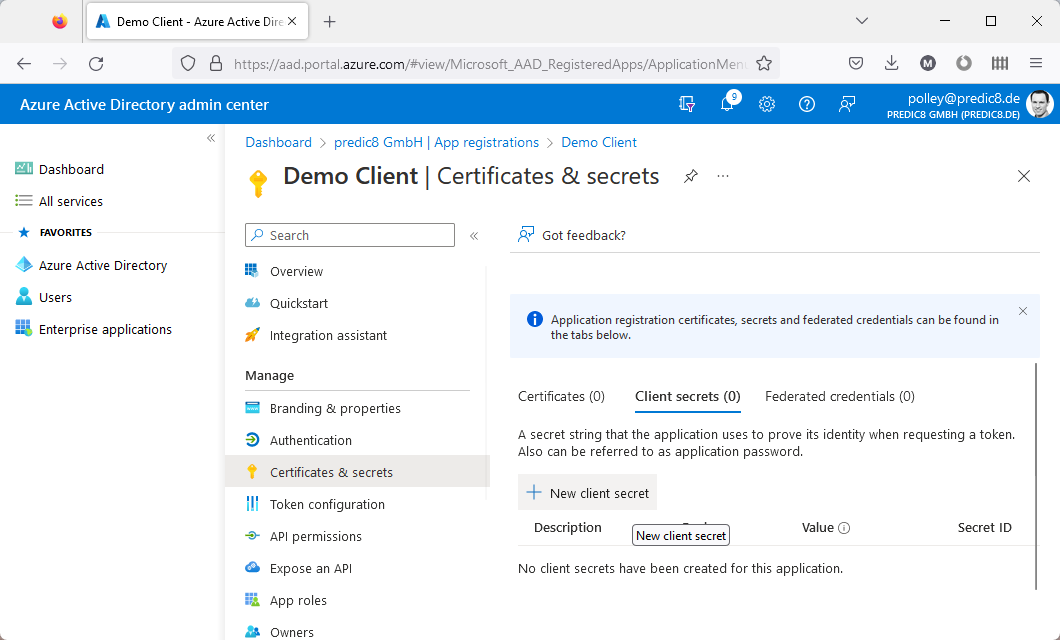Image resolution: width=1060 pixels, height=640 pixels.
Task: Click the resource menu Search field
Action: click(350, 235)
